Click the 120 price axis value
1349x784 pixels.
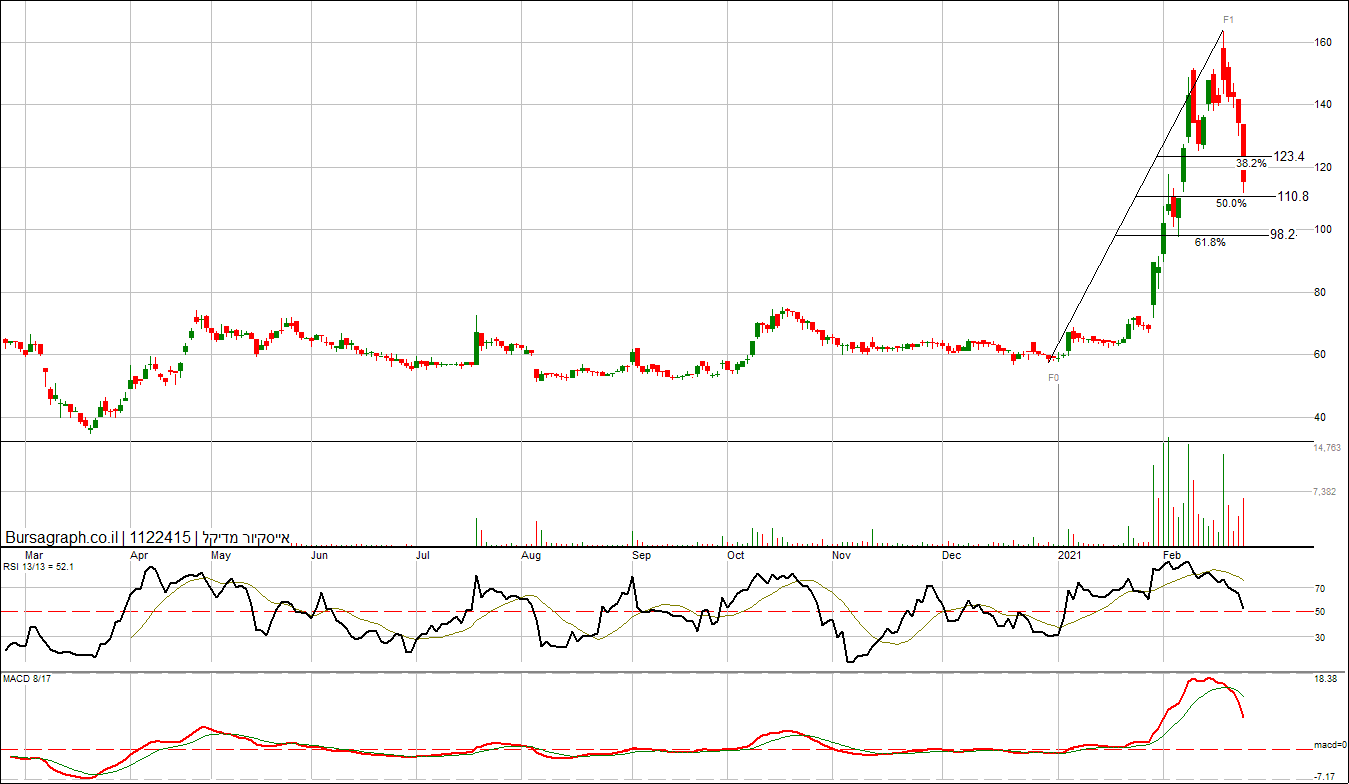1323,167
